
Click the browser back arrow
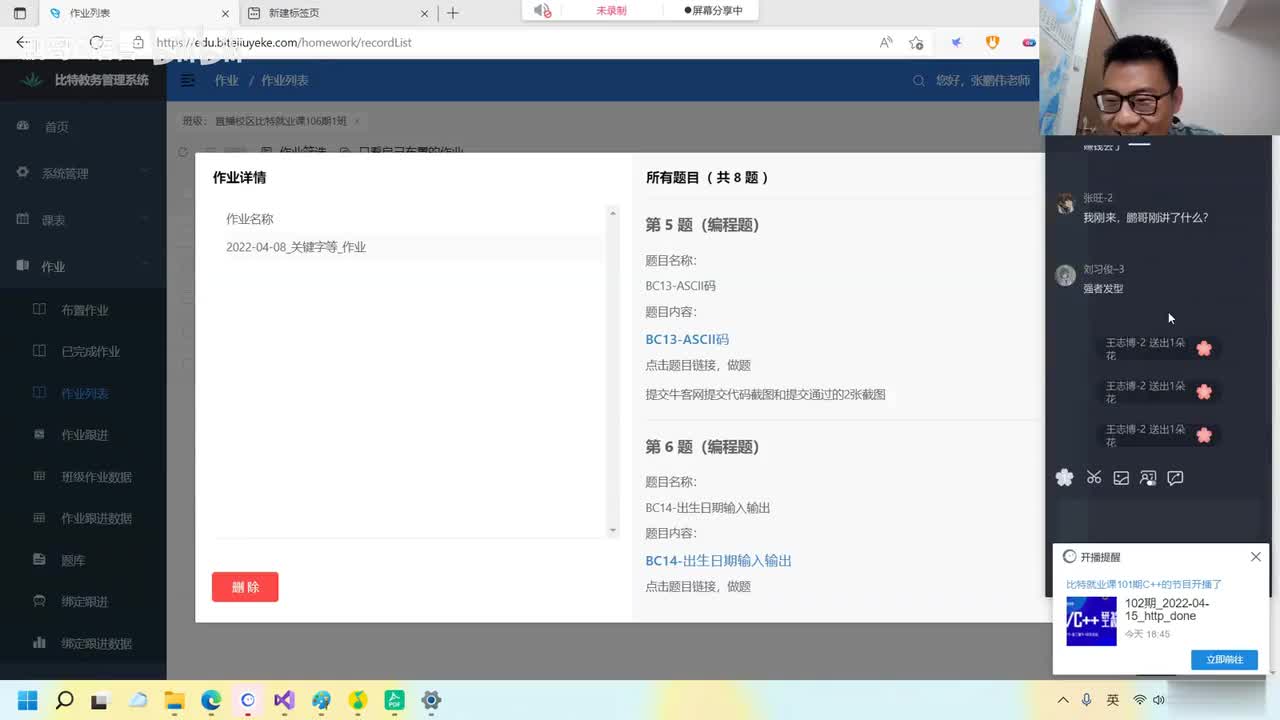(x=22, y=42)
